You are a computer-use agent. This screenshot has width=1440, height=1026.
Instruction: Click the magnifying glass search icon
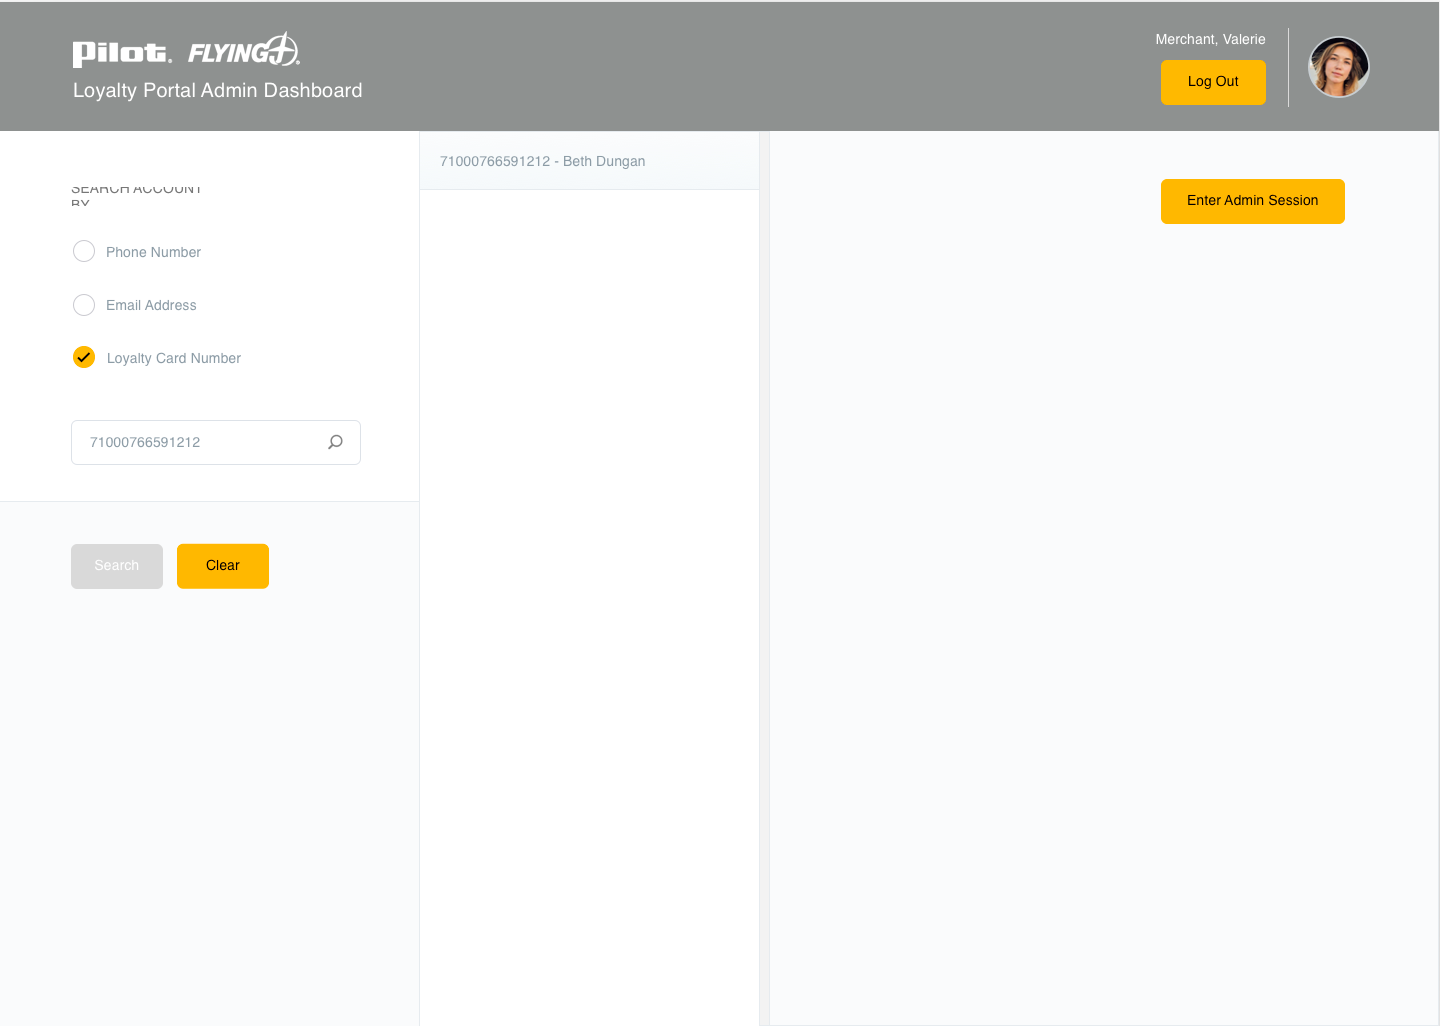(x=336, y=442)
